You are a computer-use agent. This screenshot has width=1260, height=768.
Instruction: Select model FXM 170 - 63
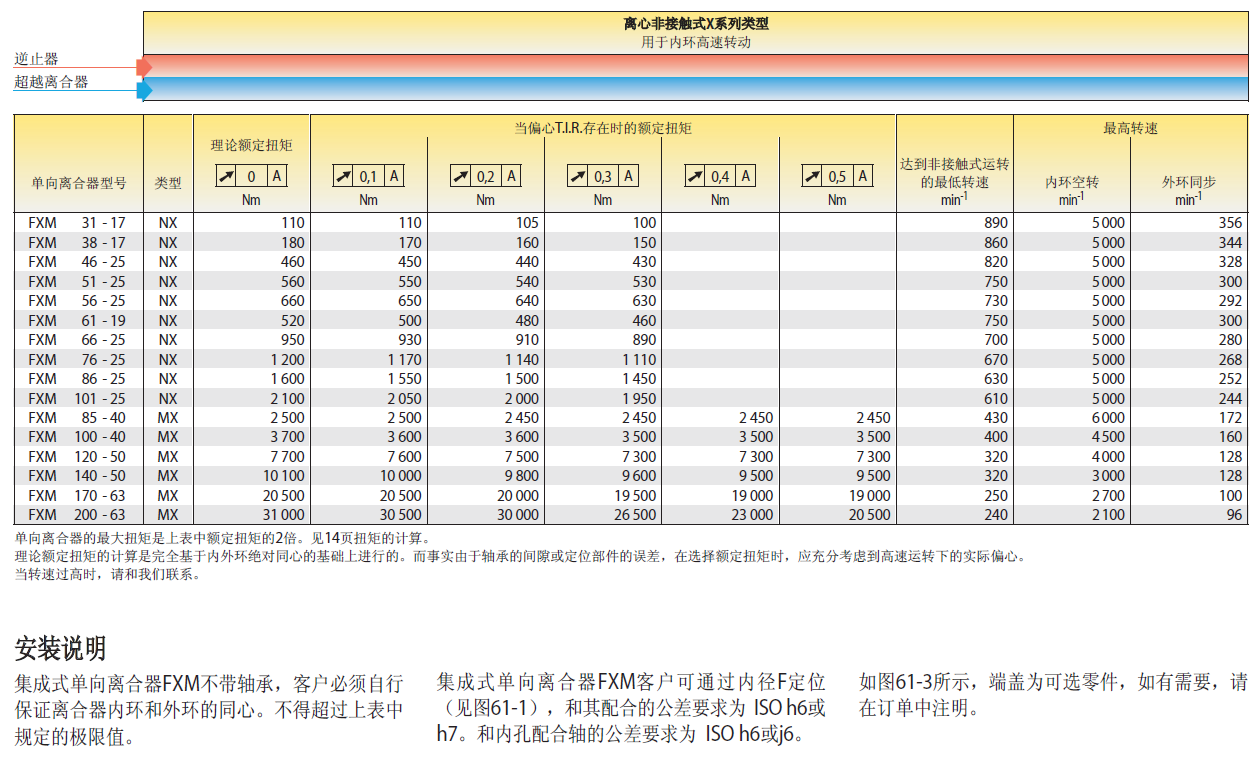77,496
